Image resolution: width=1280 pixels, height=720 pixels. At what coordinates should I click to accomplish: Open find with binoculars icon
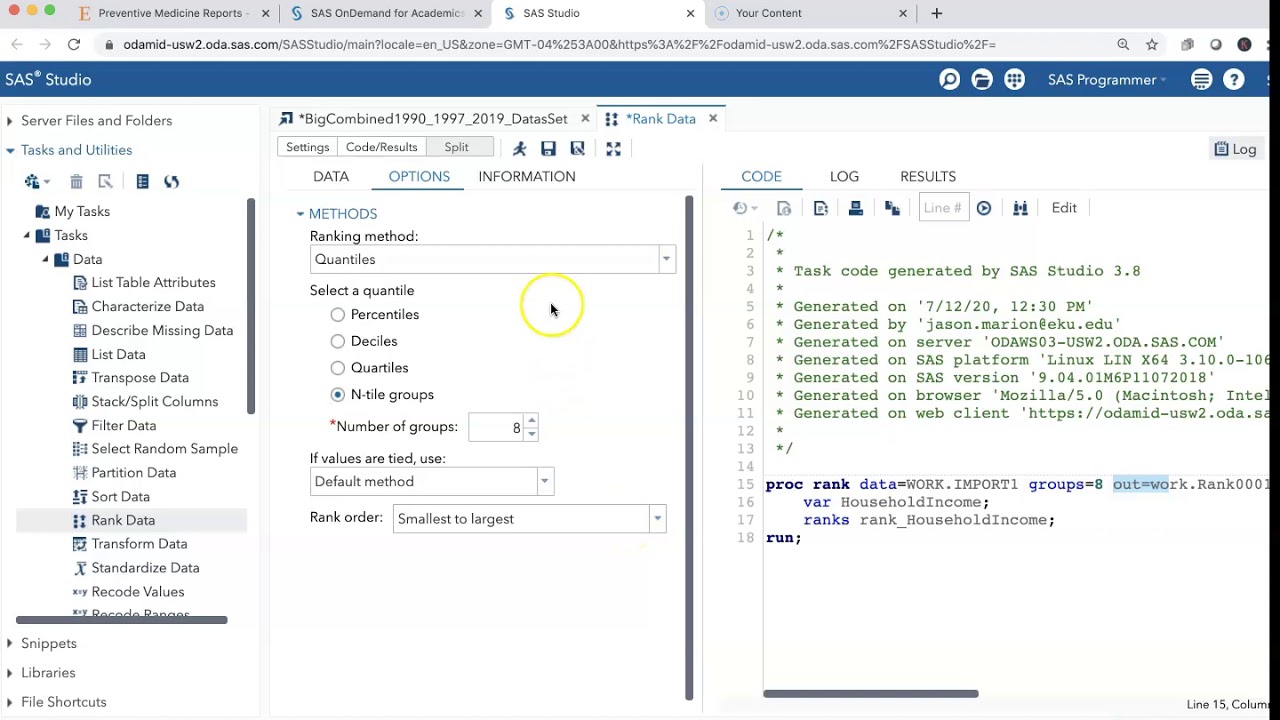(1020, 208)
